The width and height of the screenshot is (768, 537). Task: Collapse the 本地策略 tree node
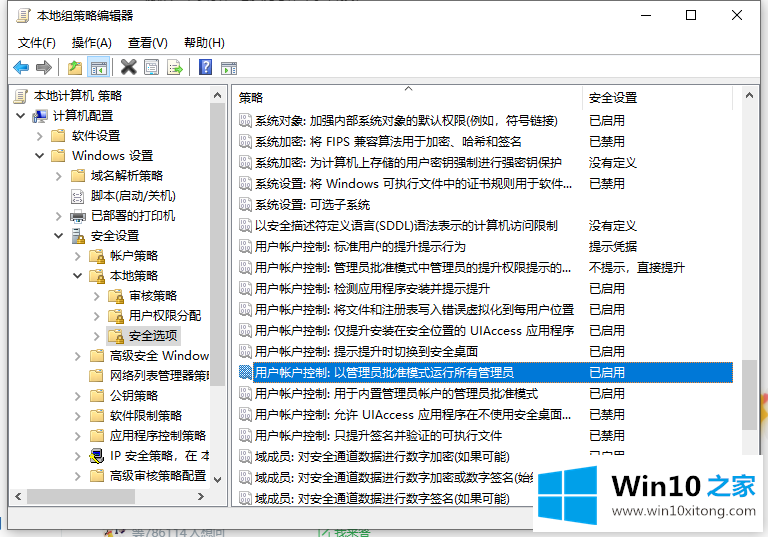[78, 276]
